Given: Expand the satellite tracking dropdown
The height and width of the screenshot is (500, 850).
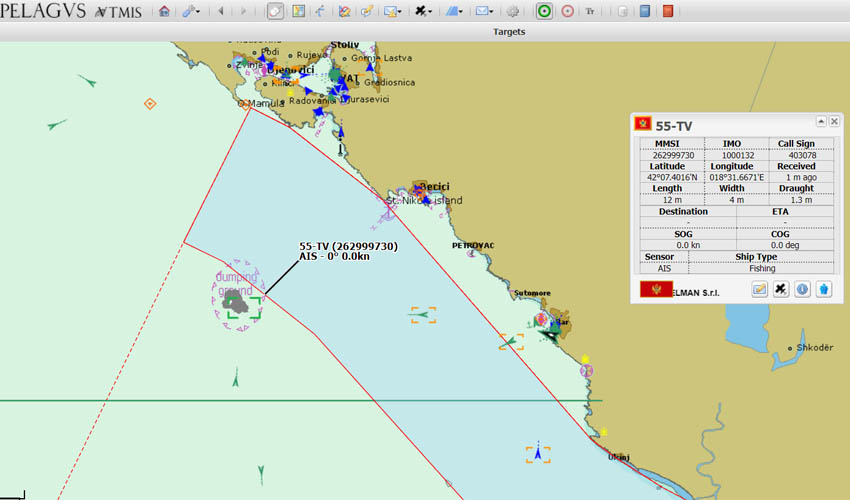Looking at the screenshot, I should [x=423, y=11].
